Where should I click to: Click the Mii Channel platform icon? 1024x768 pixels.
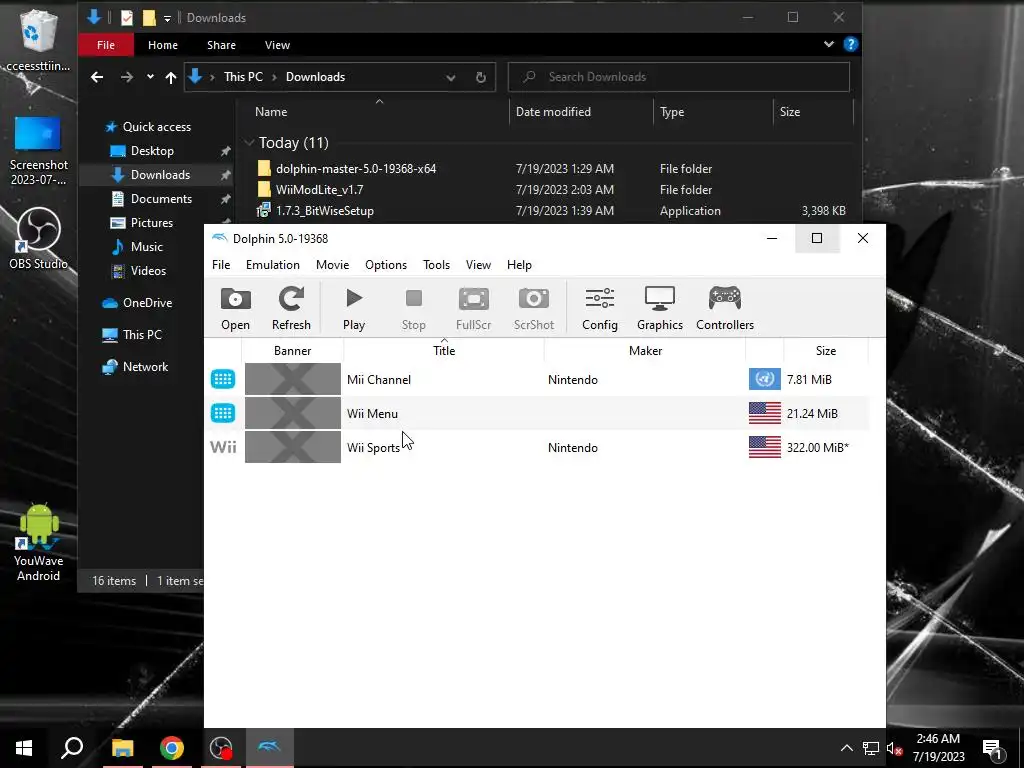point(223,379)
